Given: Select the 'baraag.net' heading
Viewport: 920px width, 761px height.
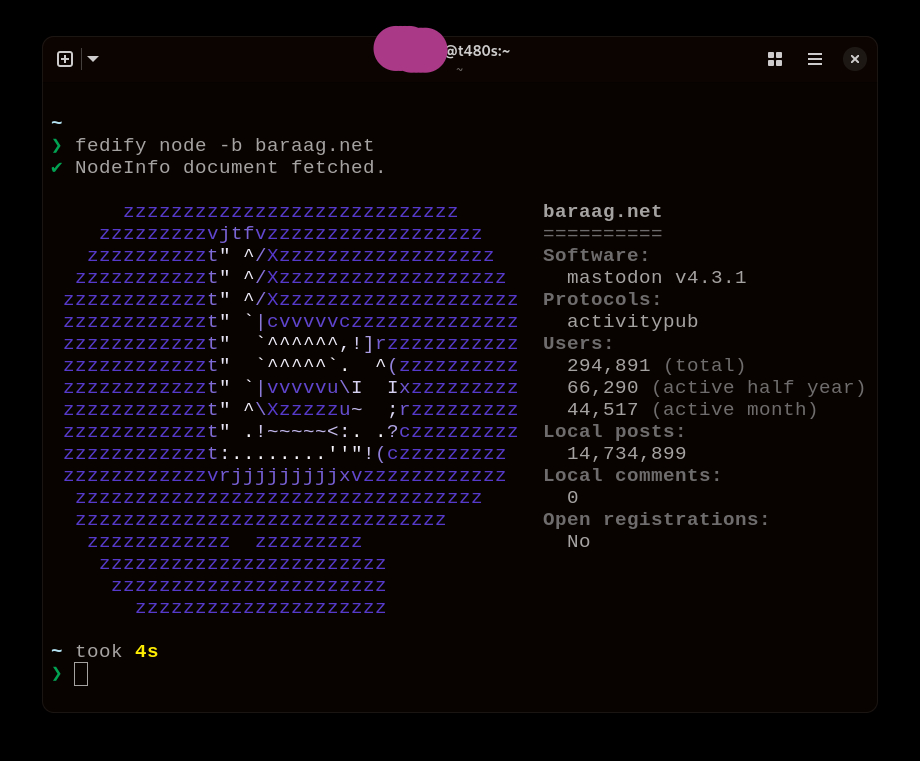Looking at the screenshot, I should 602,211.
